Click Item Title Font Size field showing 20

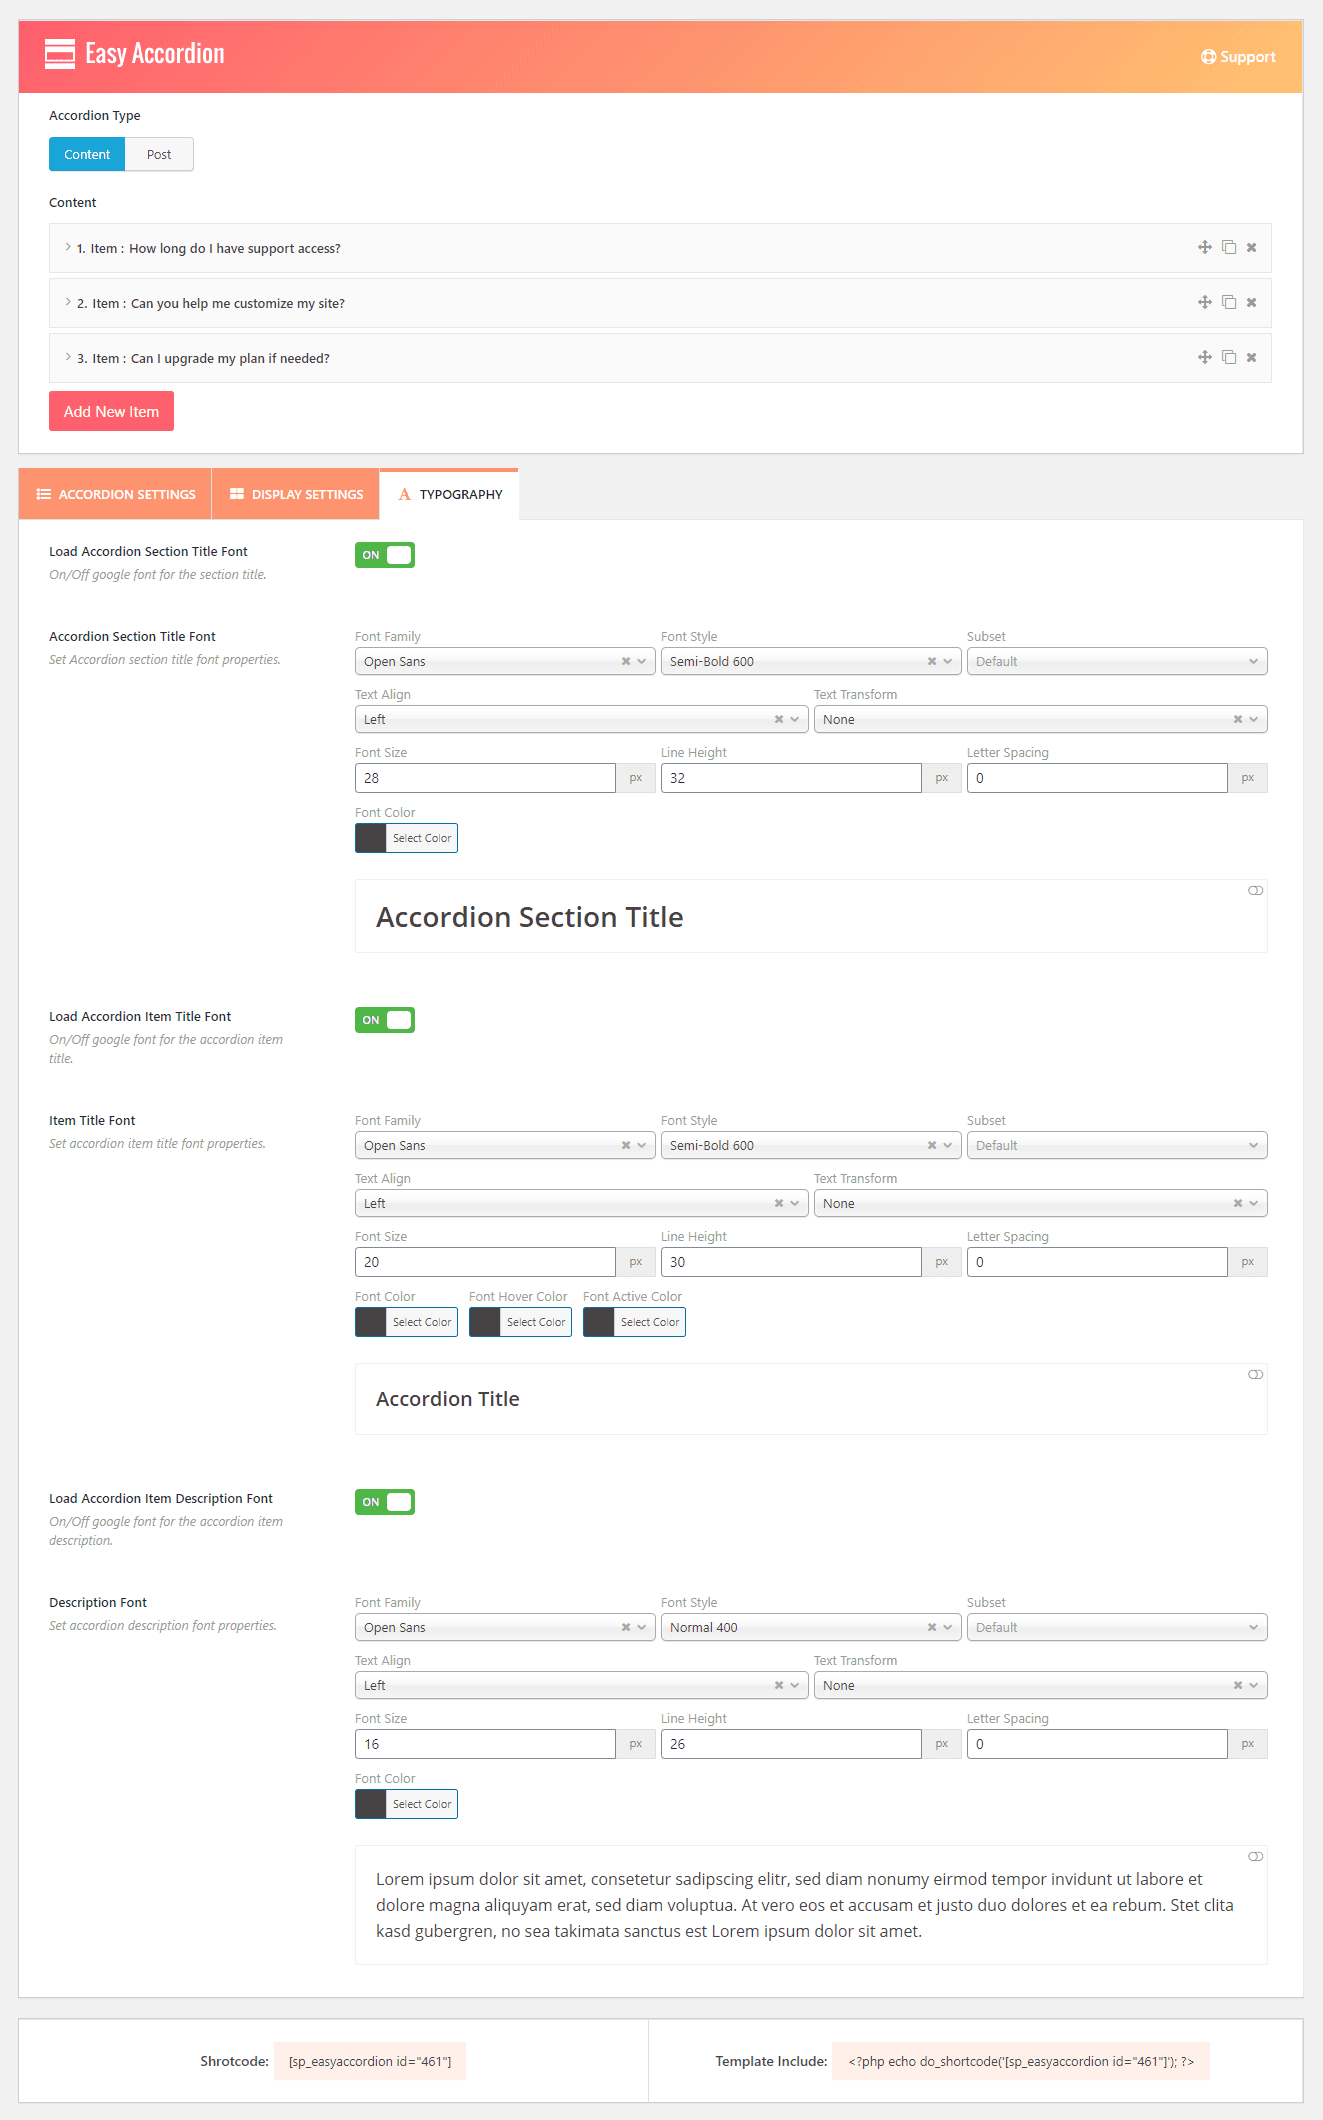485,1262
